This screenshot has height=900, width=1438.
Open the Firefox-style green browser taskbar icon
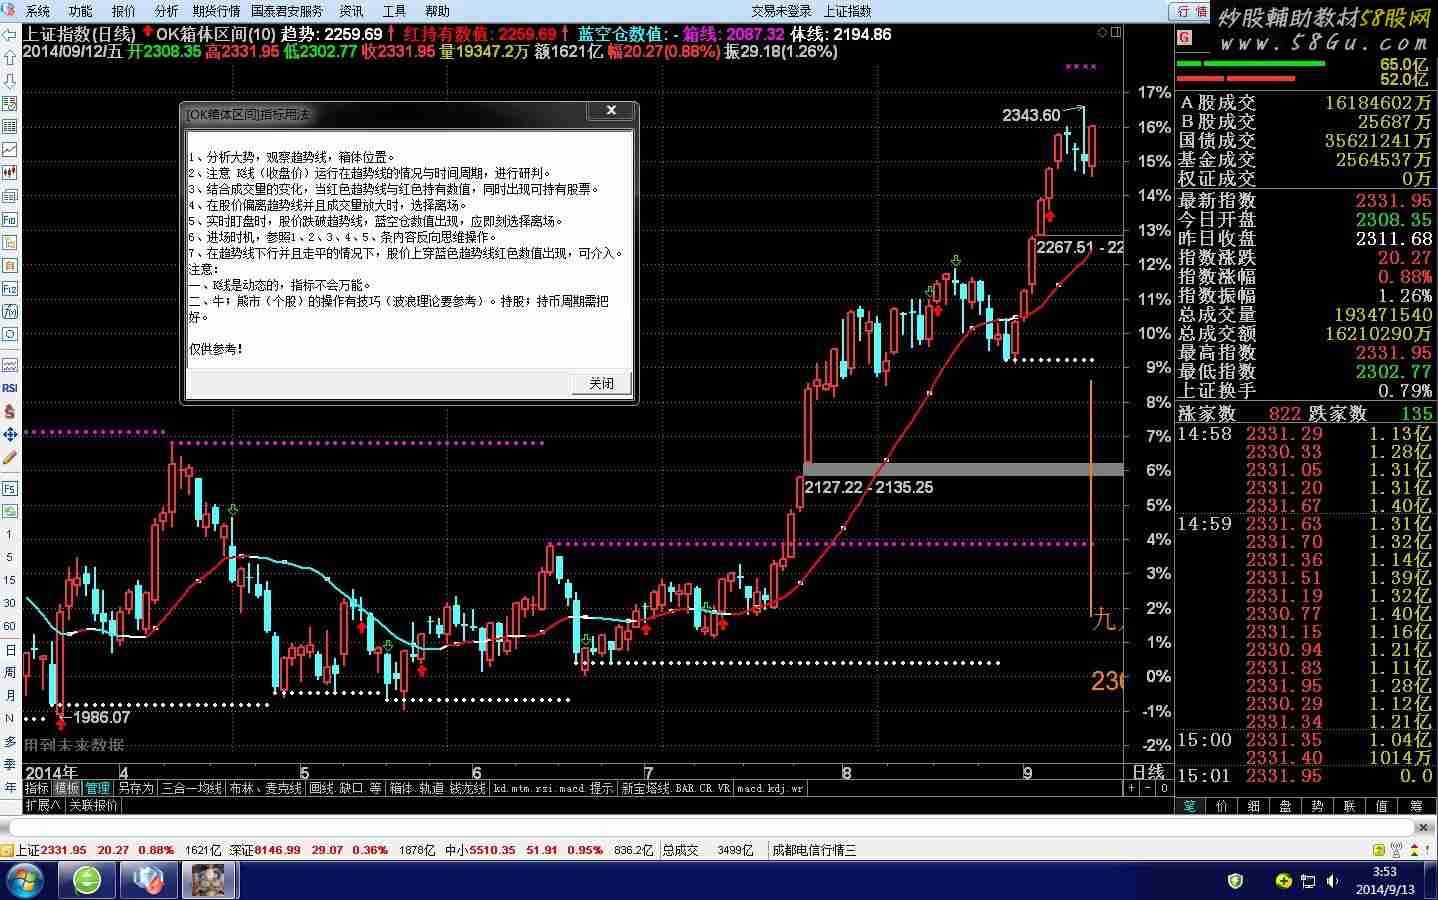click(x=87, y=880)
